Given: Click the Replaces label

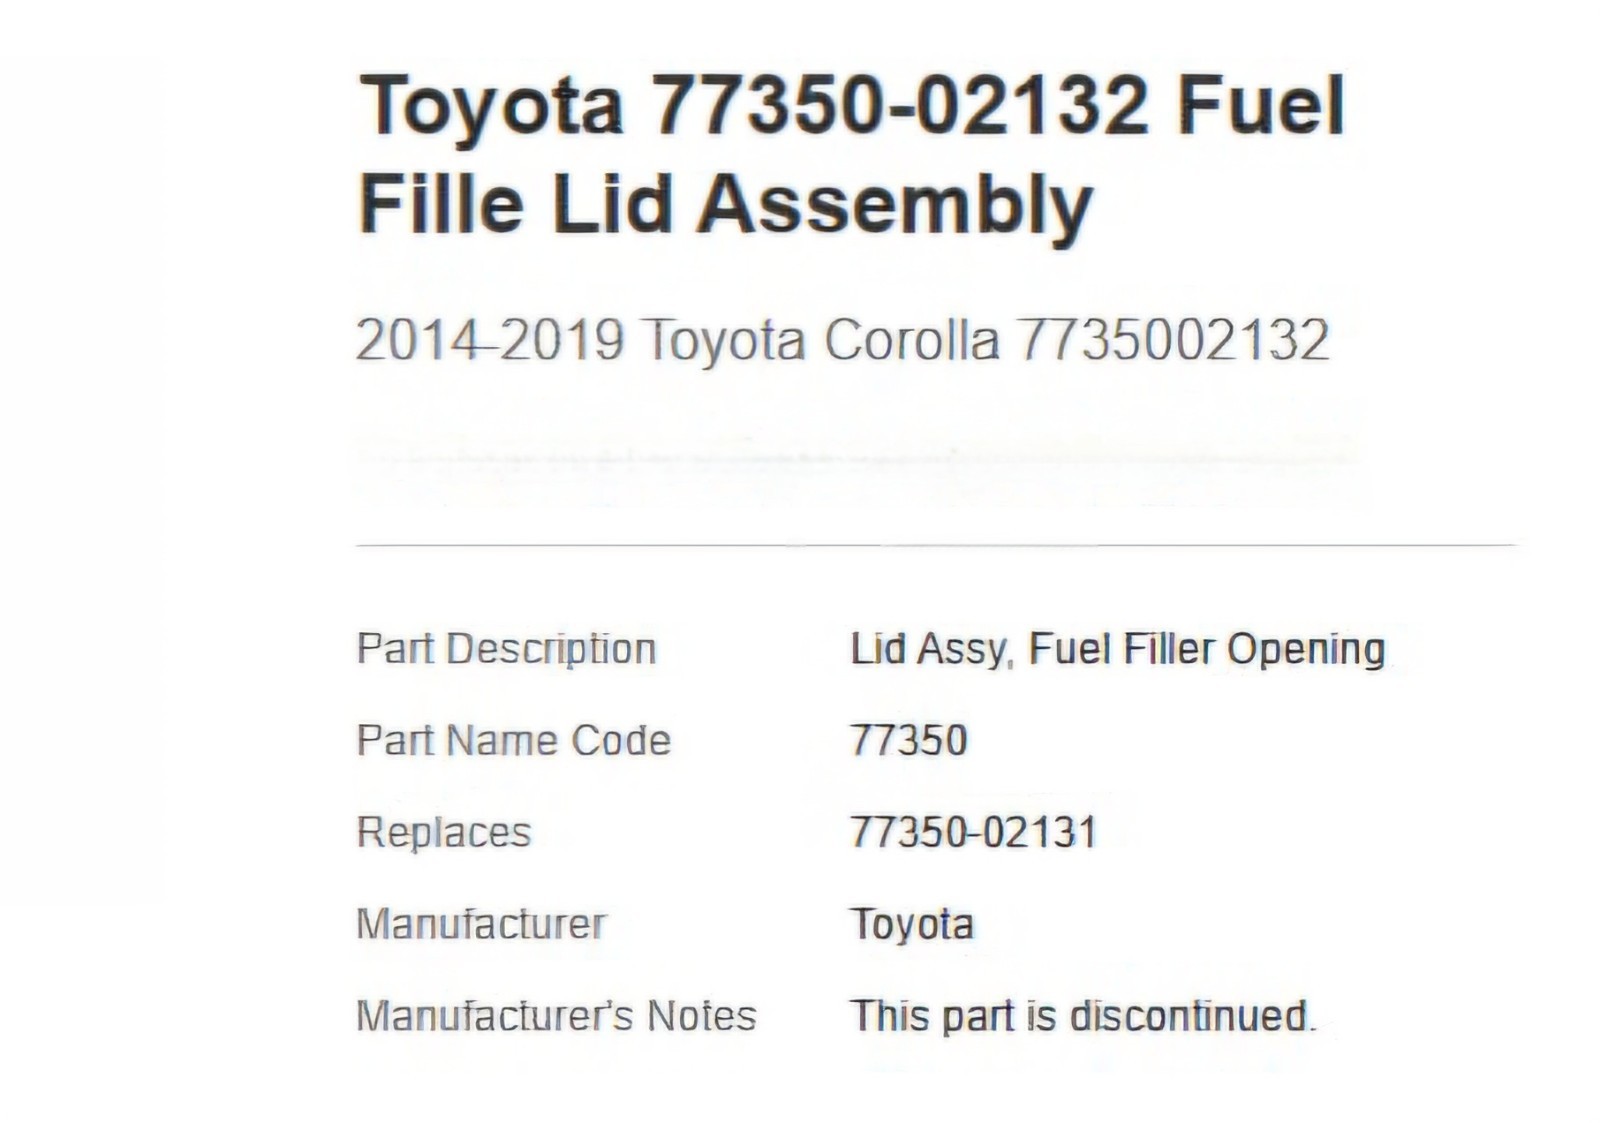Looking at the screenshot, I should coord(444,833).
